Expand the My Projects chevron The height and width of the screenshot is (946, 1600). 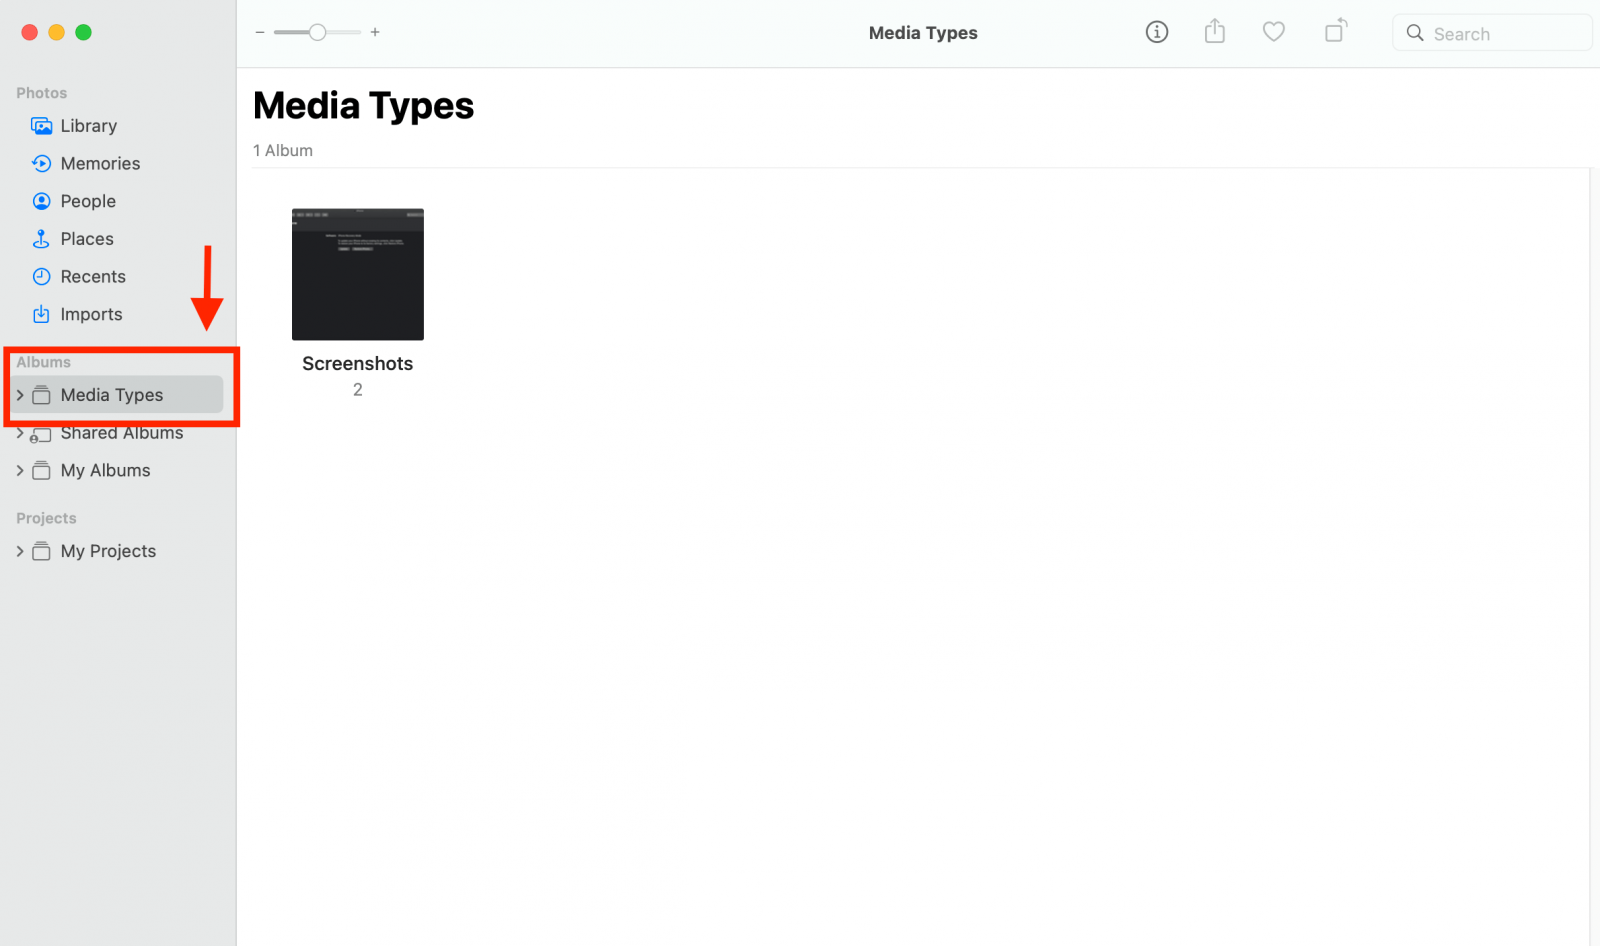(19, 551)
